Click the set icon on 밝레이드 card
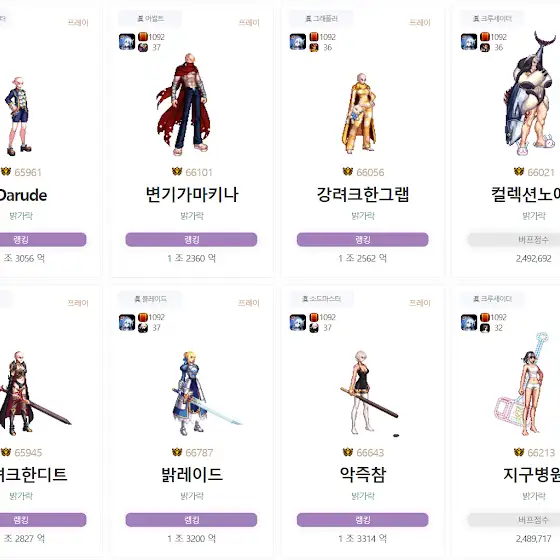The image size is (560, 560). [127, 322]
